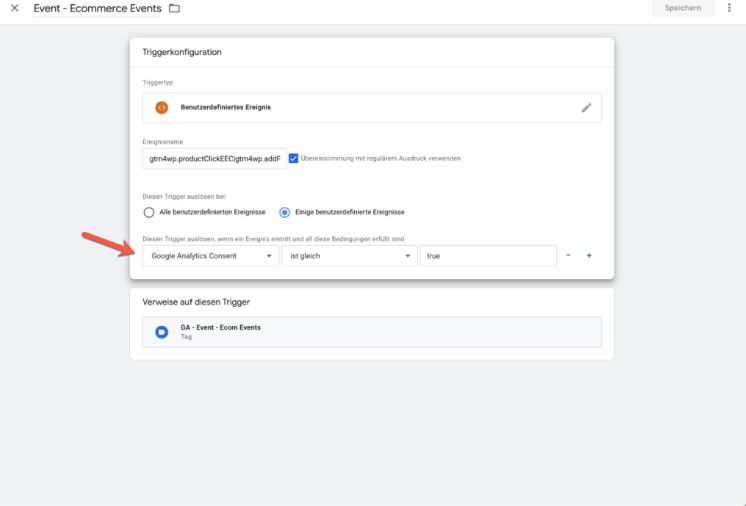This screenshot has width=746, height=506.
Task: Remove the condition with the minus icon
Action: pyautogui.click(x=568, y=255)
